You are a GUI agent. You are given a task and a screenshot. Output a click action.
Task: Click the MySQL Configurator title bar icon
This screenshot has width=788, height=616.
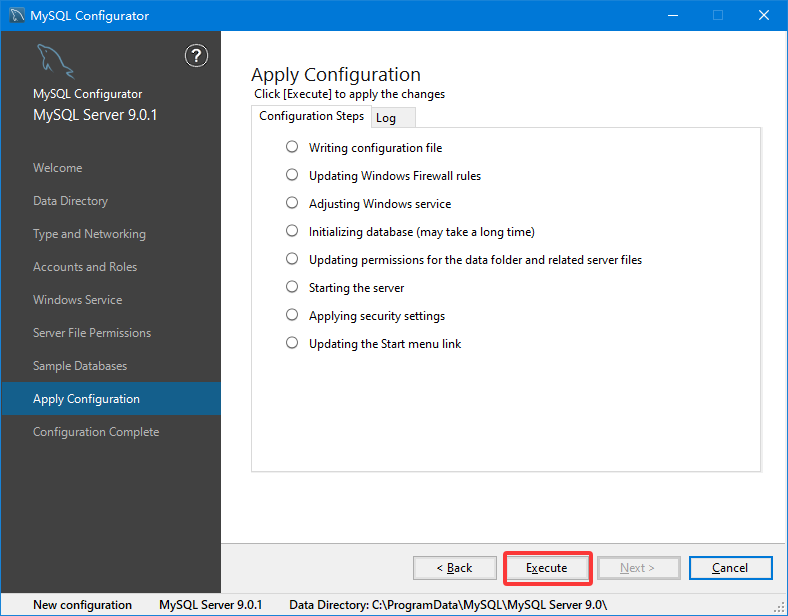[x=17, y=16]
